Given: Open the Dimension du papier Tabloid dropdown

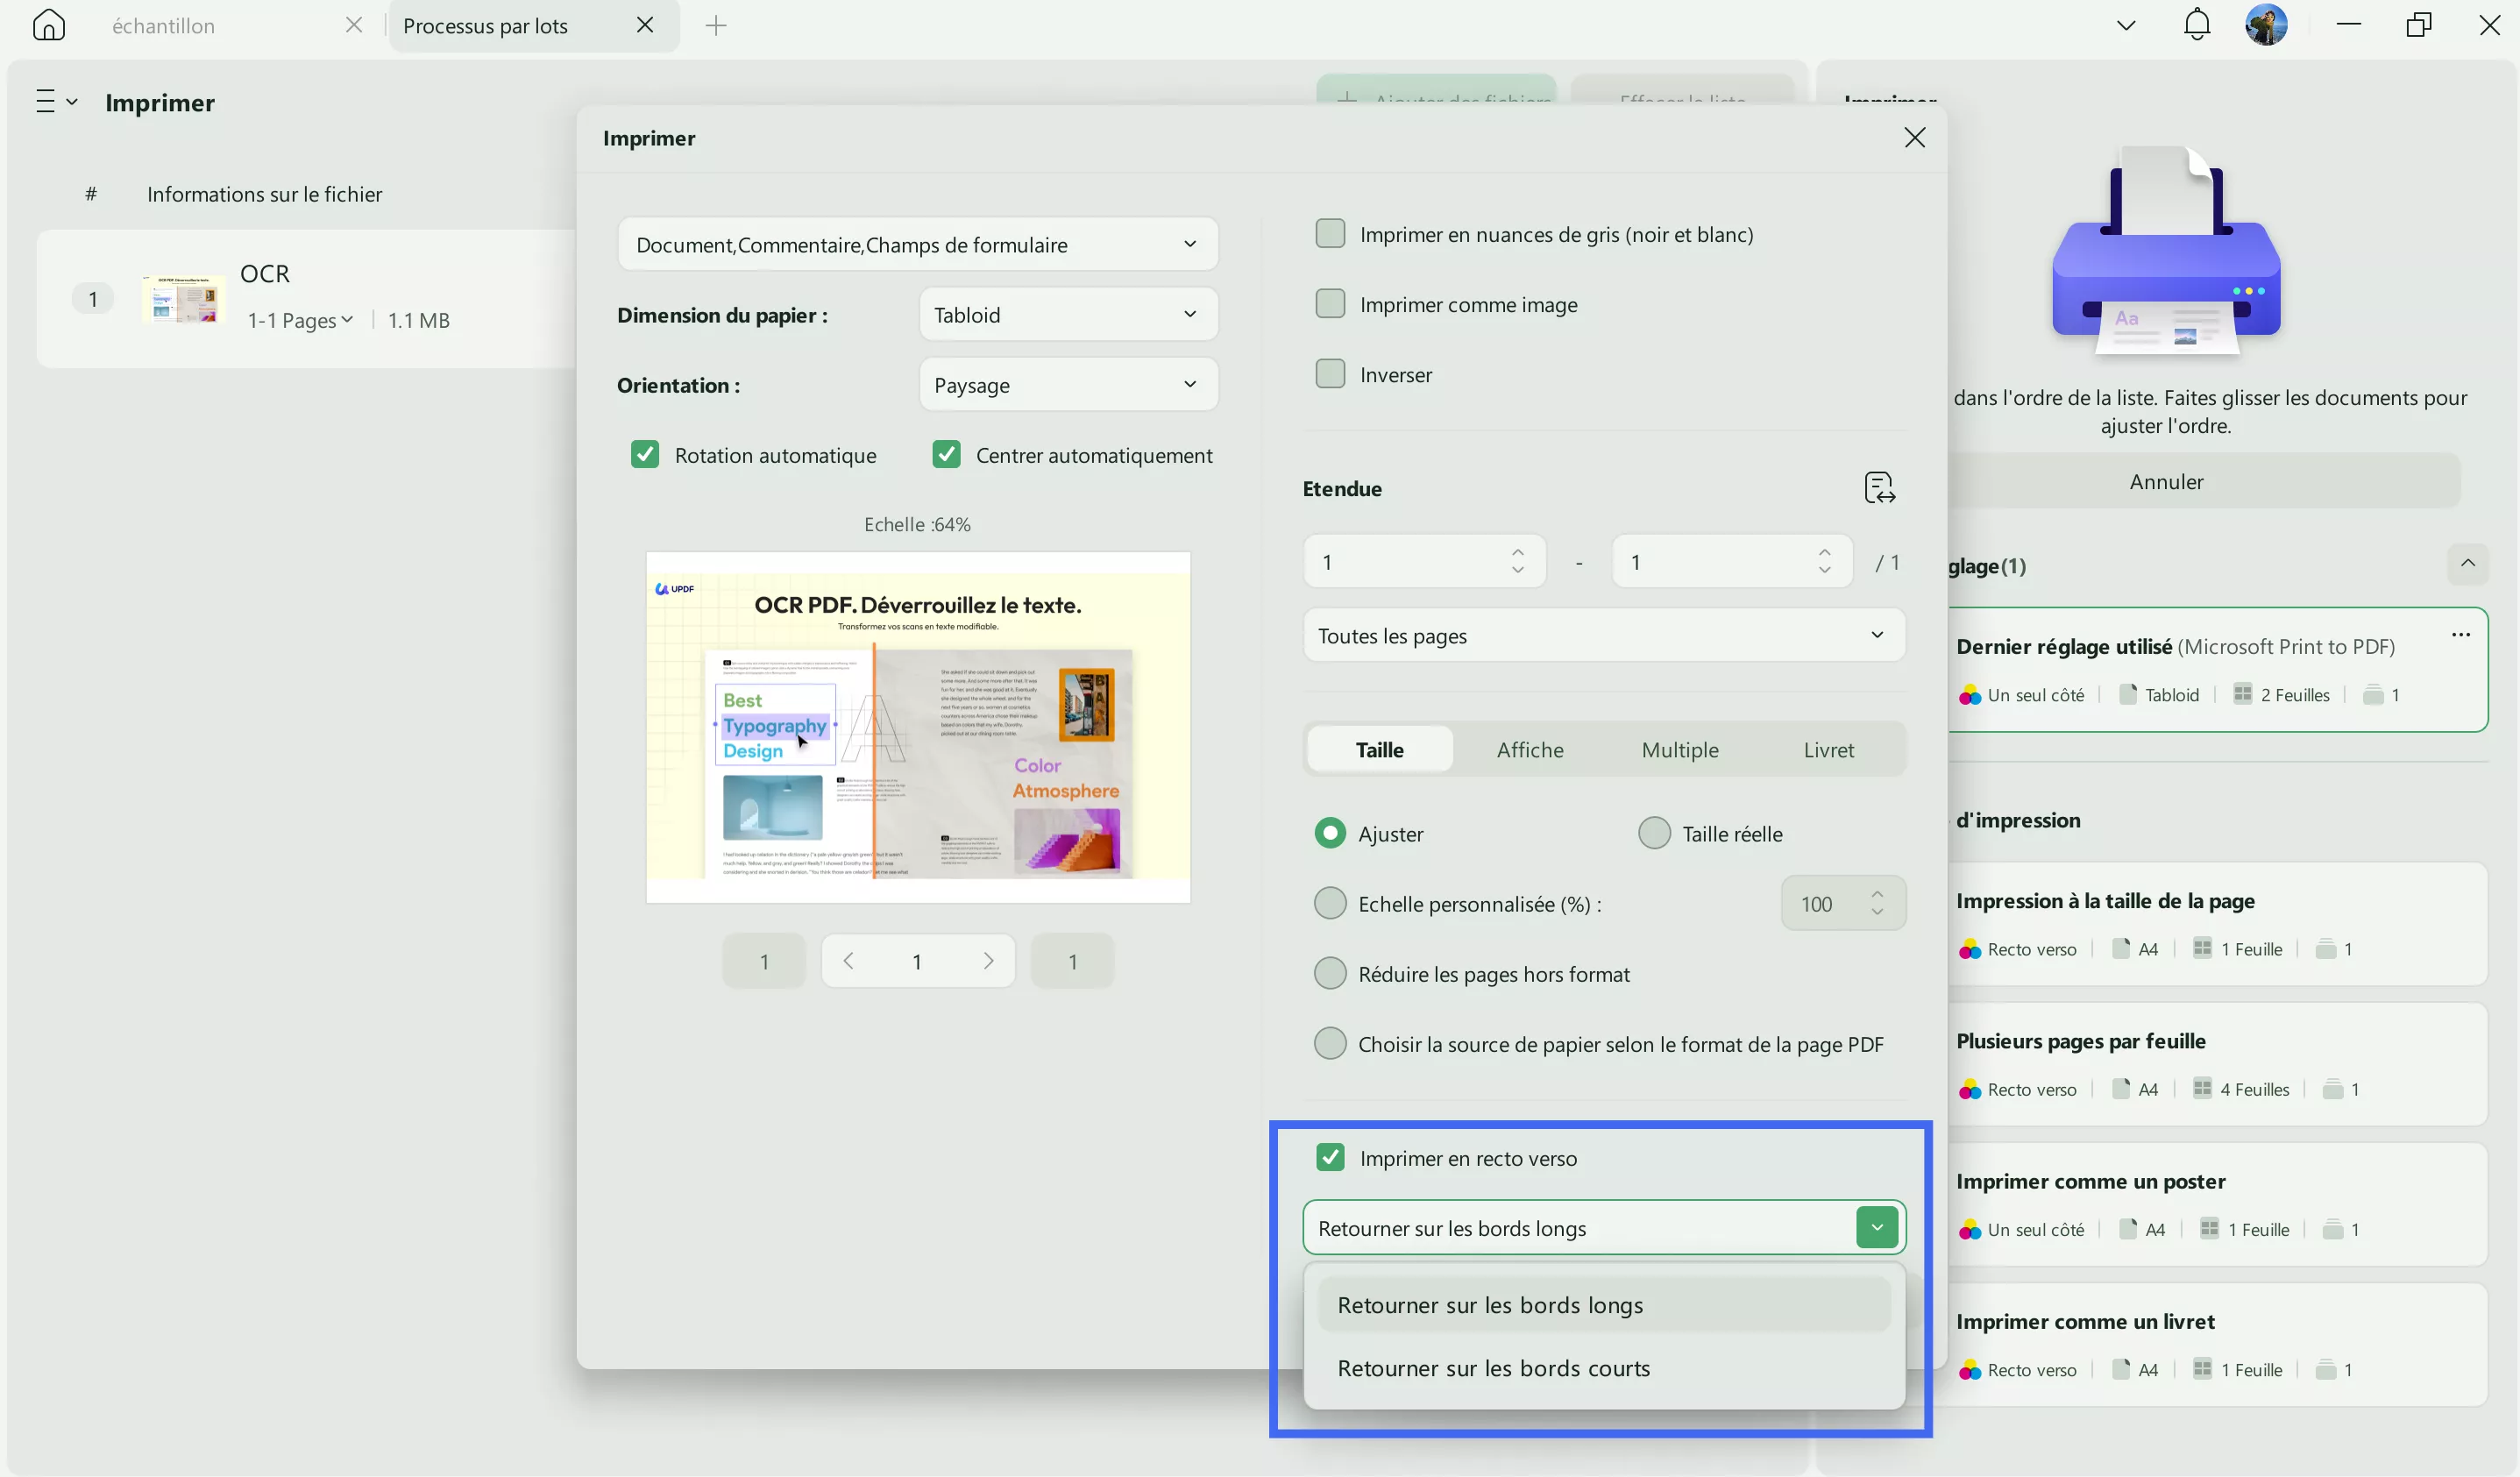Looking at the screenshot, I should click(x=1067, y=315).
